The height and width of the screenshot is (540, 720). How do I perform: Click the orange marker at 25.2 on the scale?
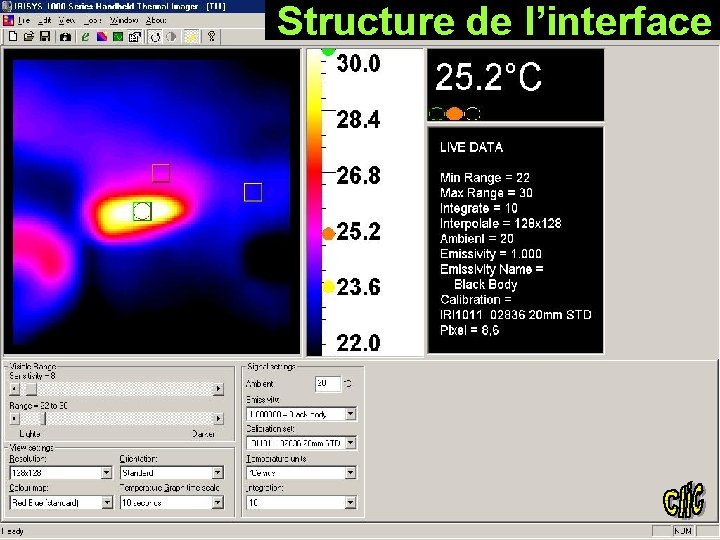pyautogui.click(x=328, y=234)
